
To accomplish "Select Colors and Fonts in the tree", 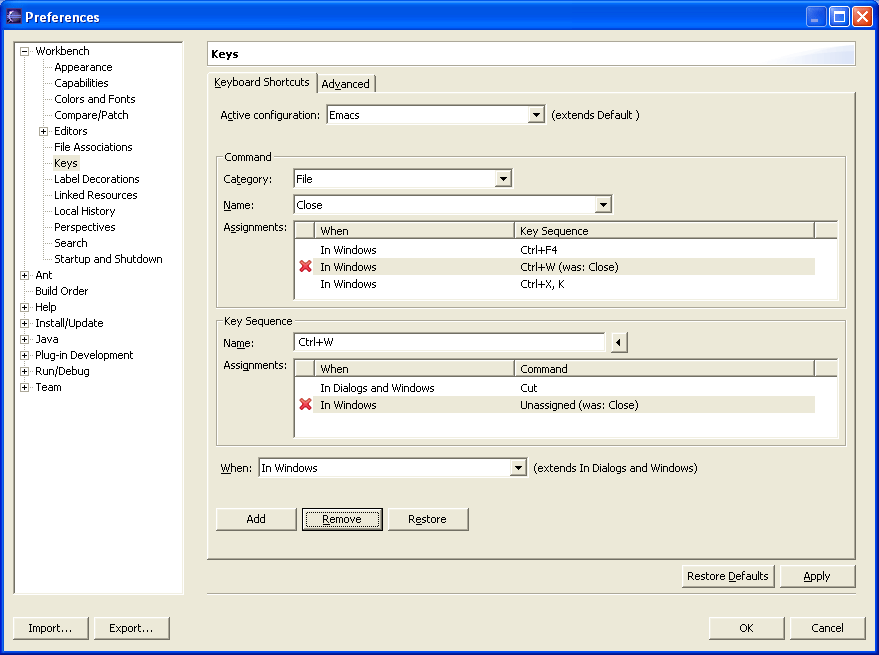I will [x=95, y=99].
